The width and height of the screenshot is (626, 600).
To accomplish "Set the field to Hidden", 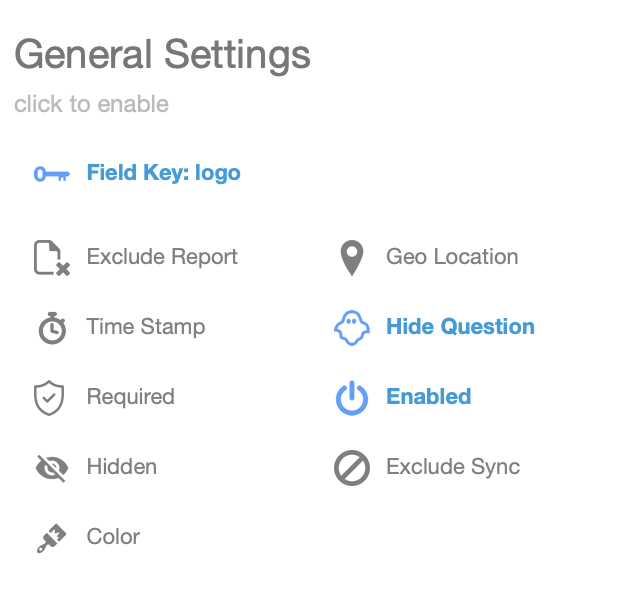I will pyautogui.click(x=121, y=467).
